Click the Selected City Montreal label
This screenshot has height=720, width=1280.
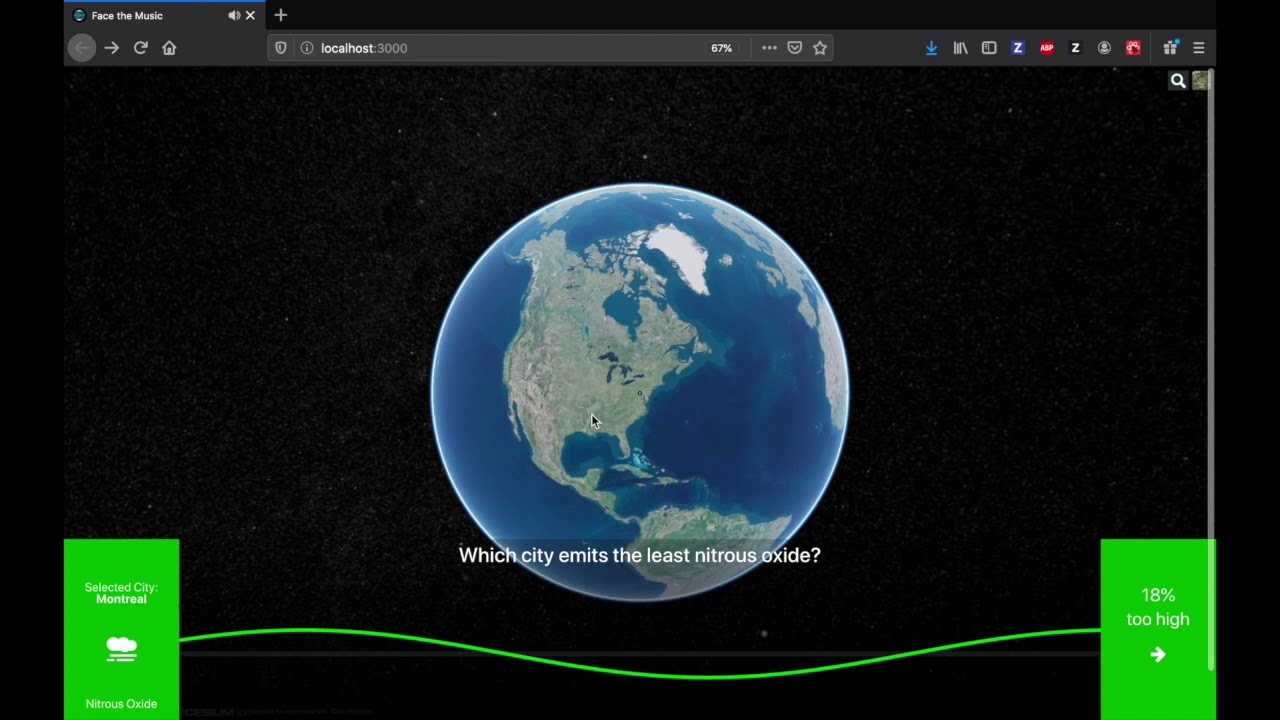(121, 593)
